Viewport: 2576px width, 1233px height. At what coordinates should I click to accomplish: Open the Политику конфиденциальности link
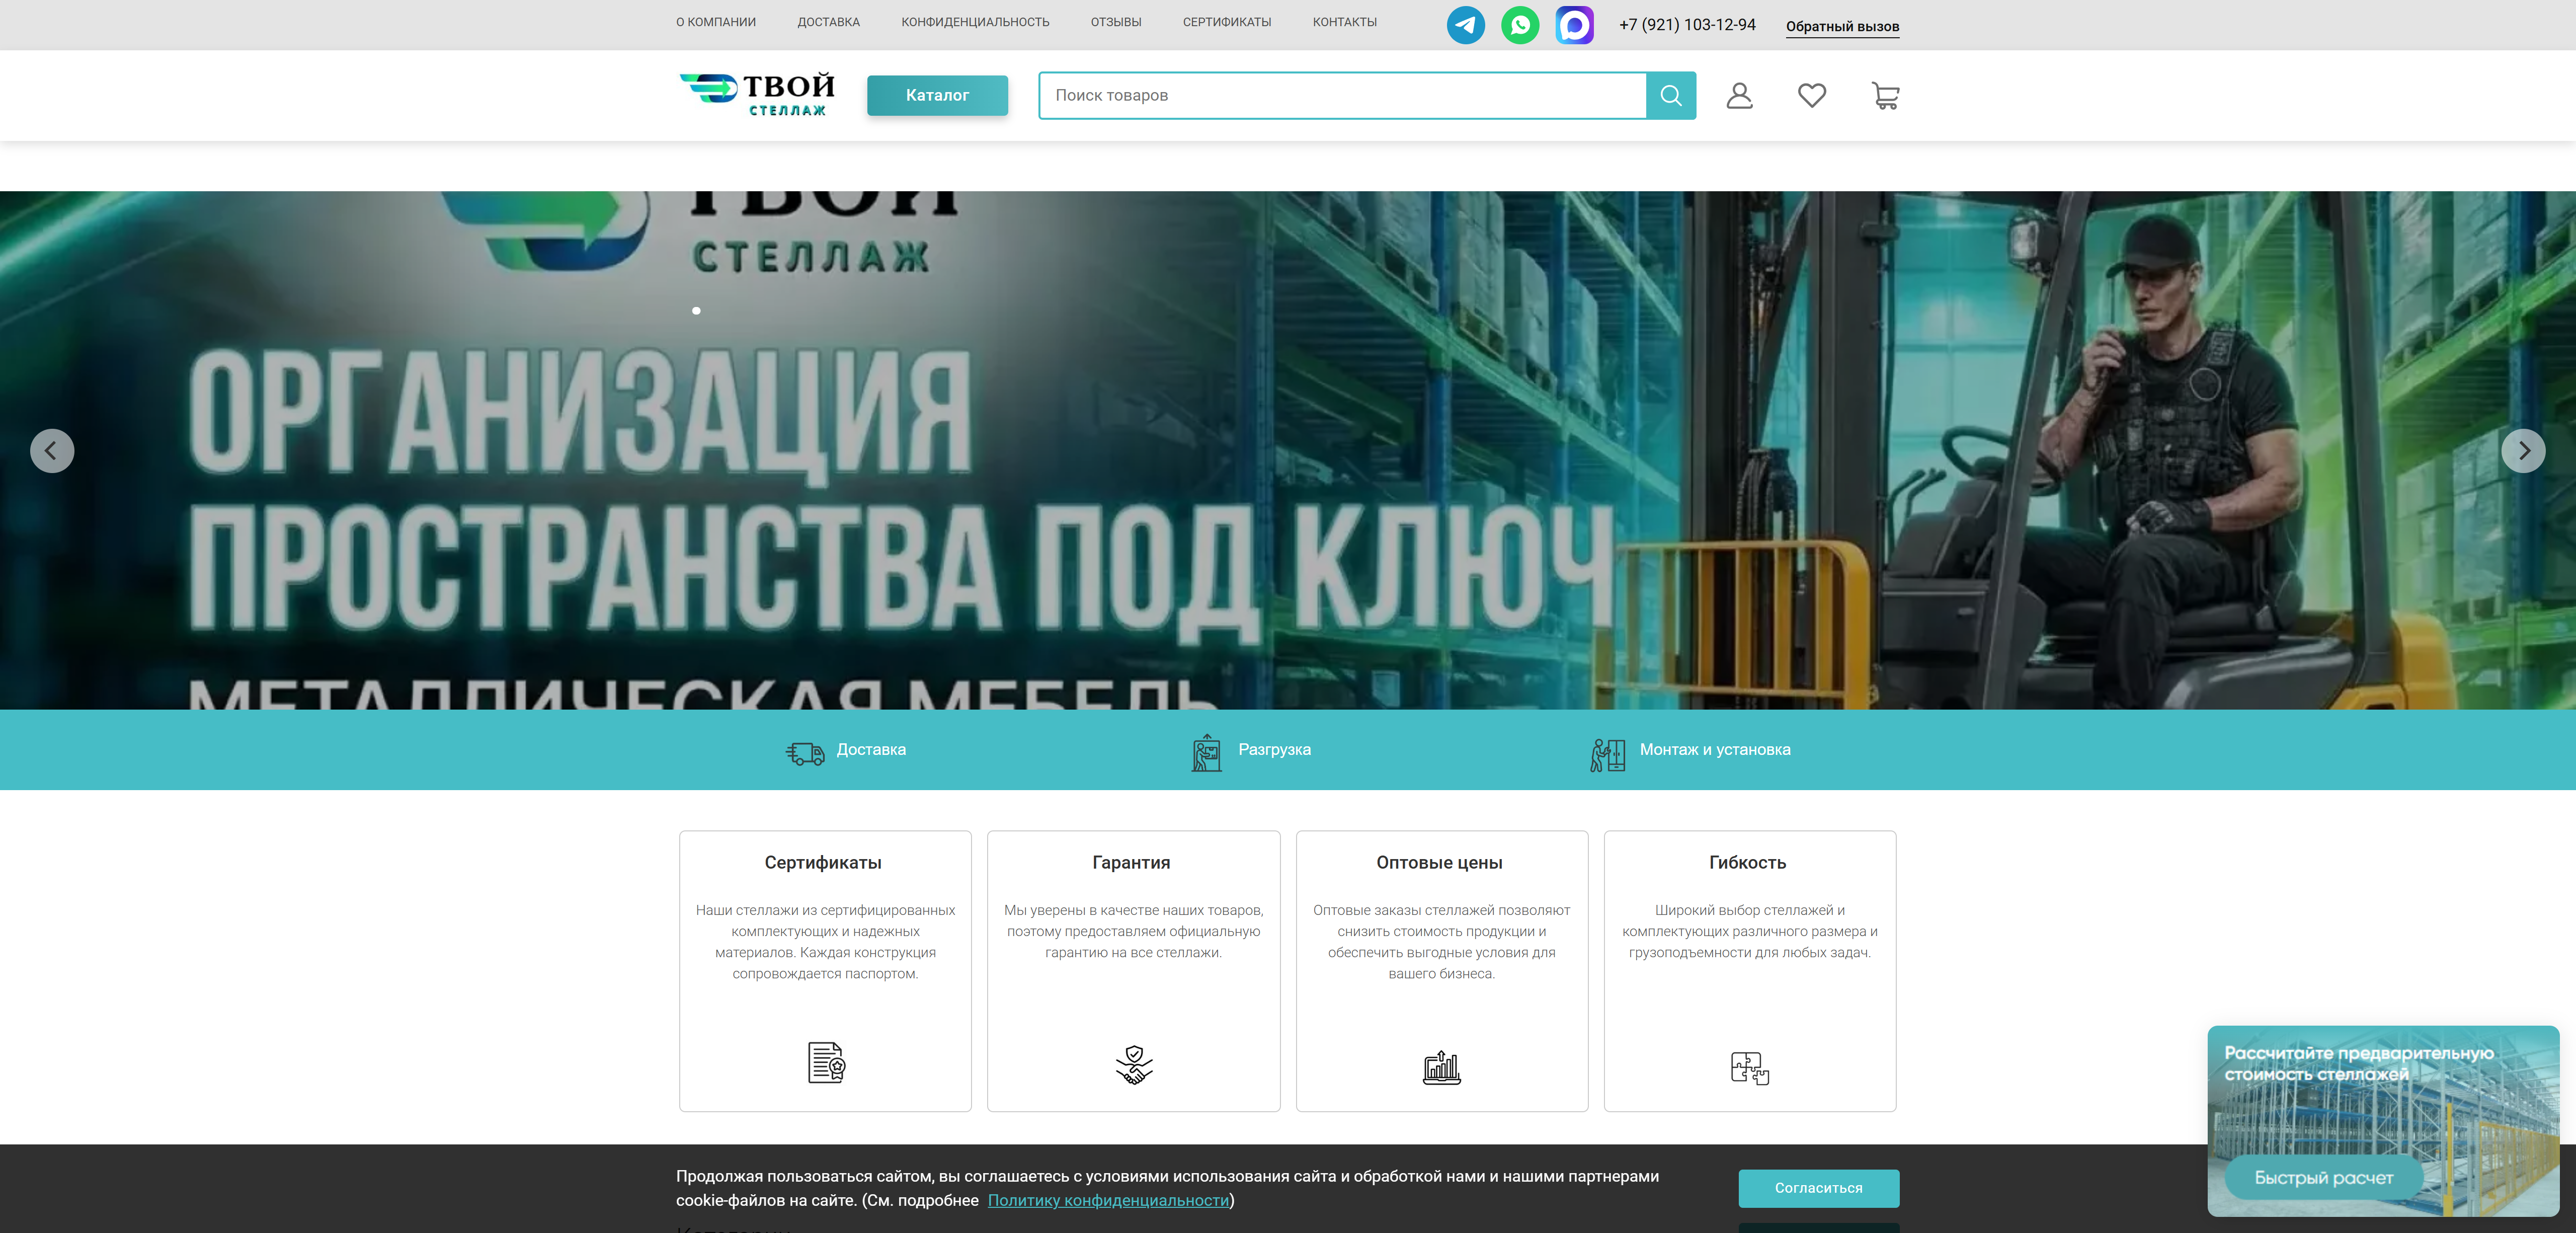(1108, 1200)
